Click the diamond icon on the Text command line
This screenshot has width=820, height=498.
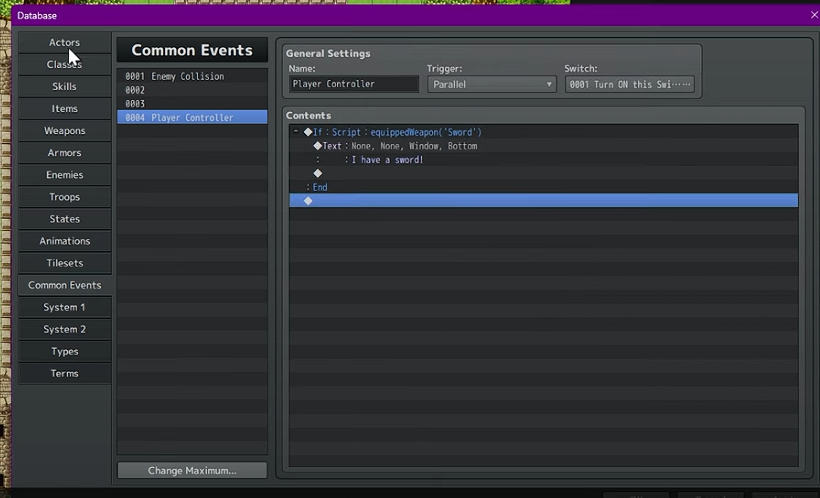click(318, 146)
